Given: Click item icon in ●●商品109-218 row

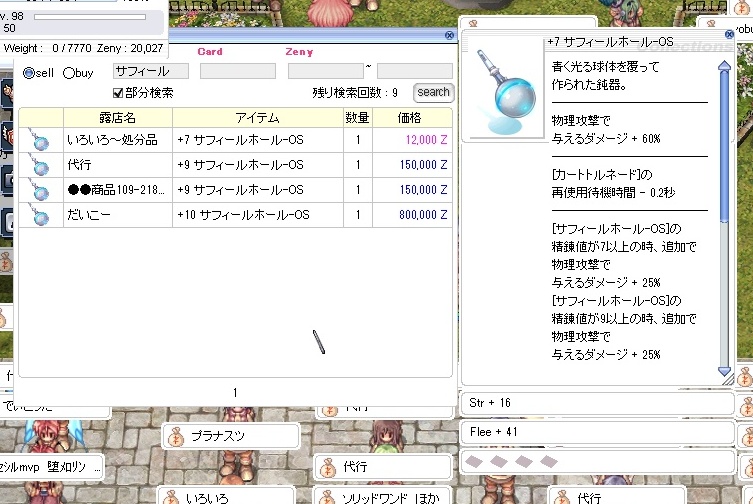Looking at the screenshot, I should [38, 190].
